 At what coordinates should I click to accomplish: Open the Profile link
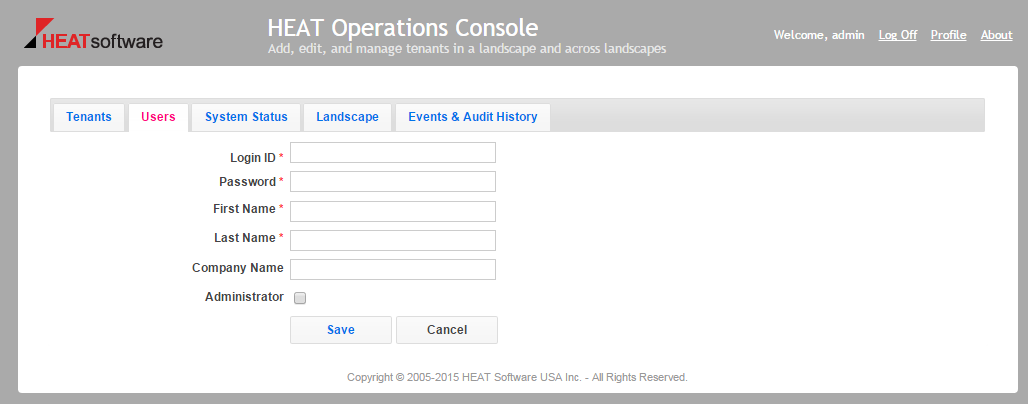coord(948,35)
